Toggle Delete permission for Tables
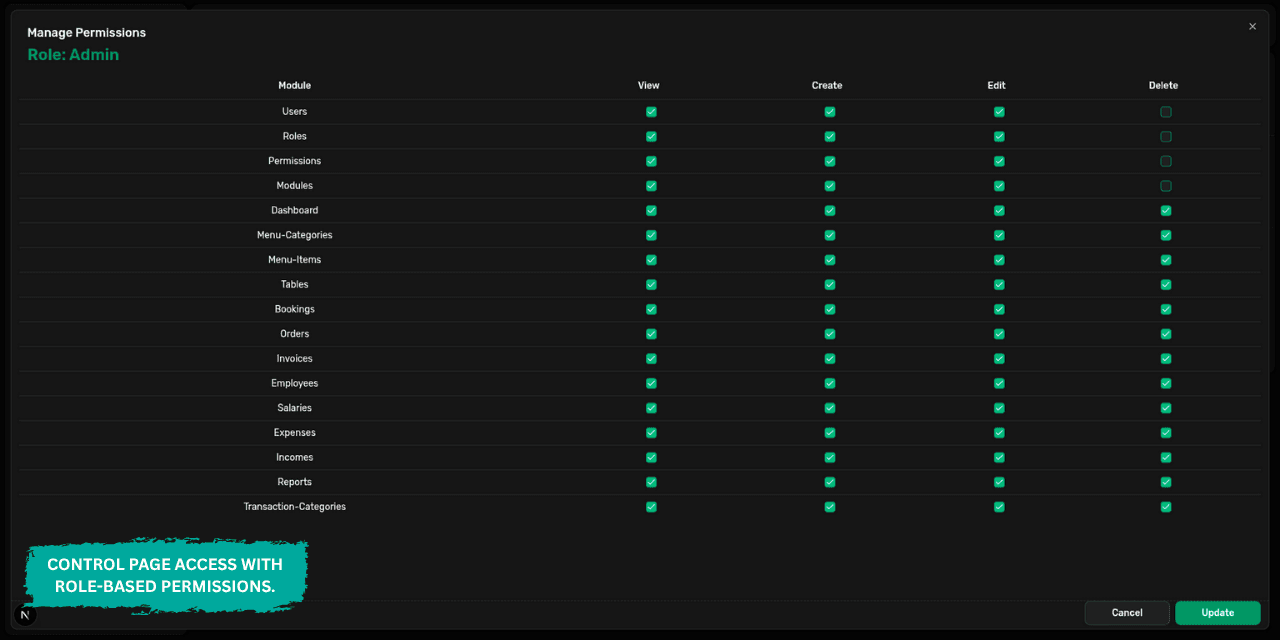This screenshot has width=1280, height=640. (1165, 284)
